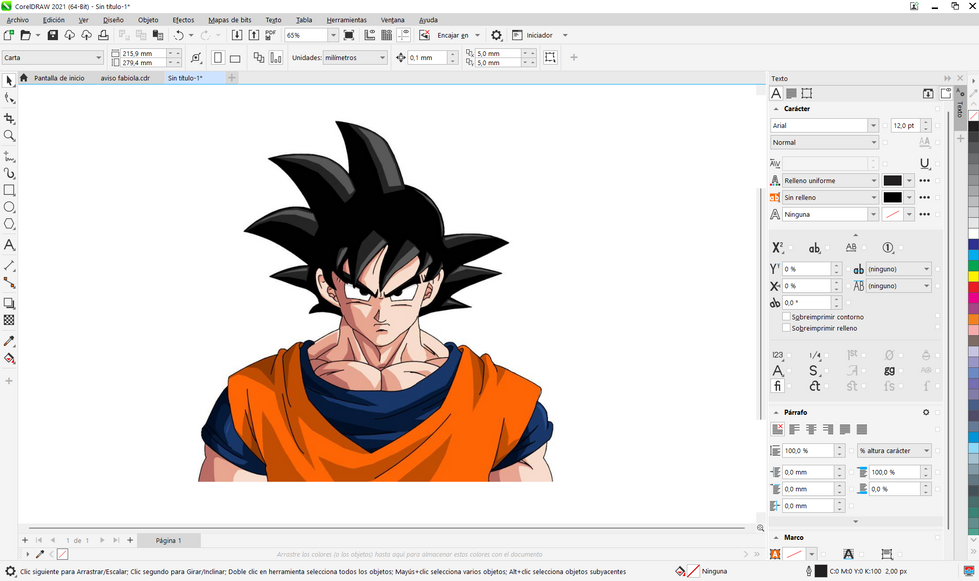Click the Página 1 page tab
Image resolution: width=979 pixels, height=581 pixels.
[169, 540]
